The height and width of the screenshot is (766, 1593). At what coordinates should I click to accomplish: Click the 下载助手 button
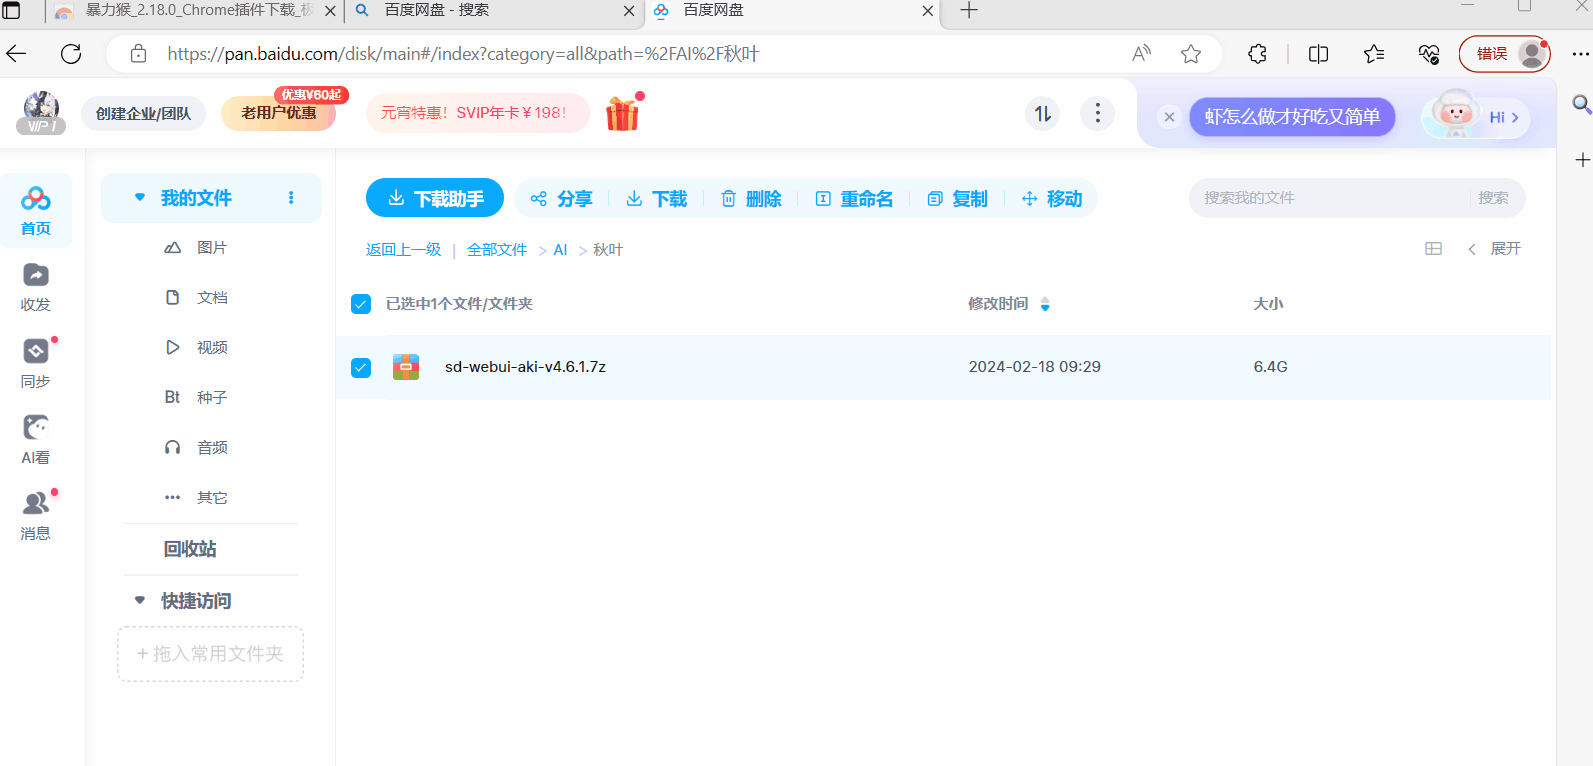435,198
